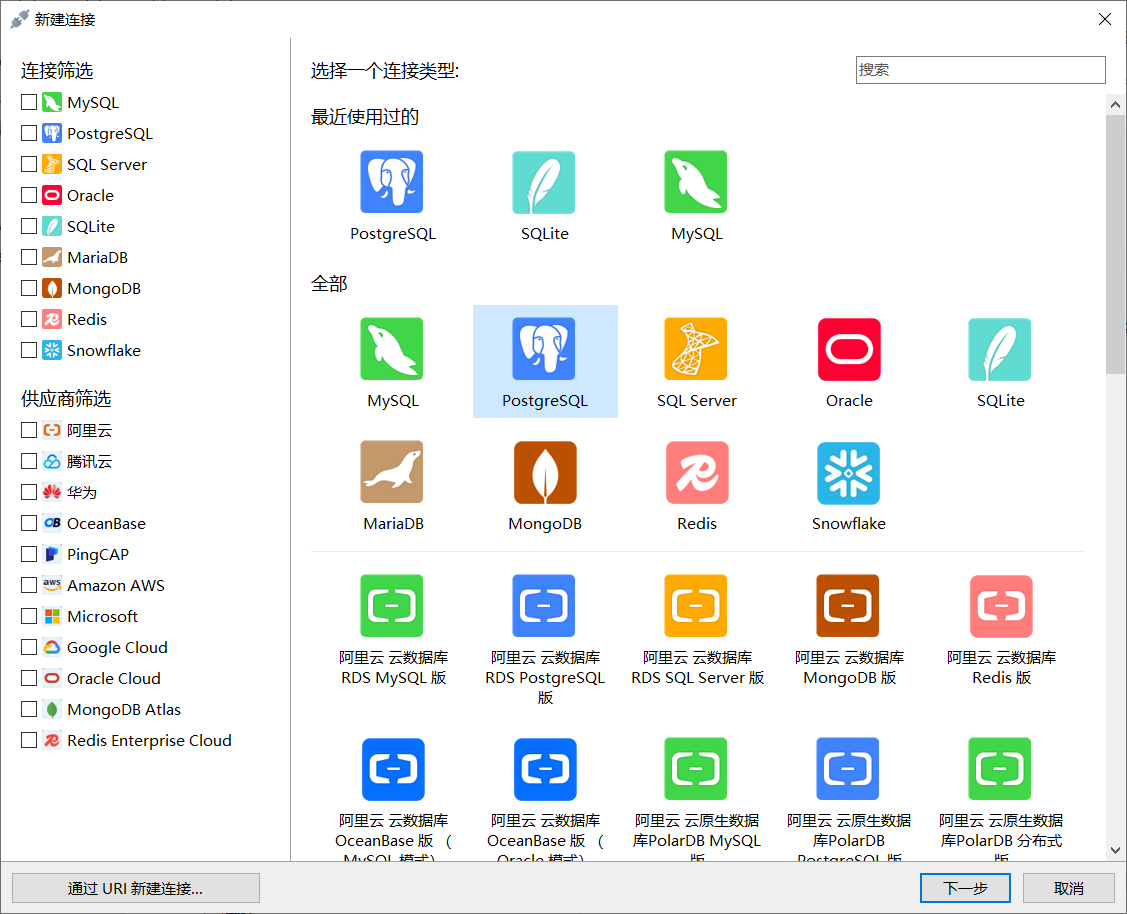Image resolution: width=1127 pixels, height=914 pixels.
Task: Select Oracle icon in the All section
Action: pos(848,350)
